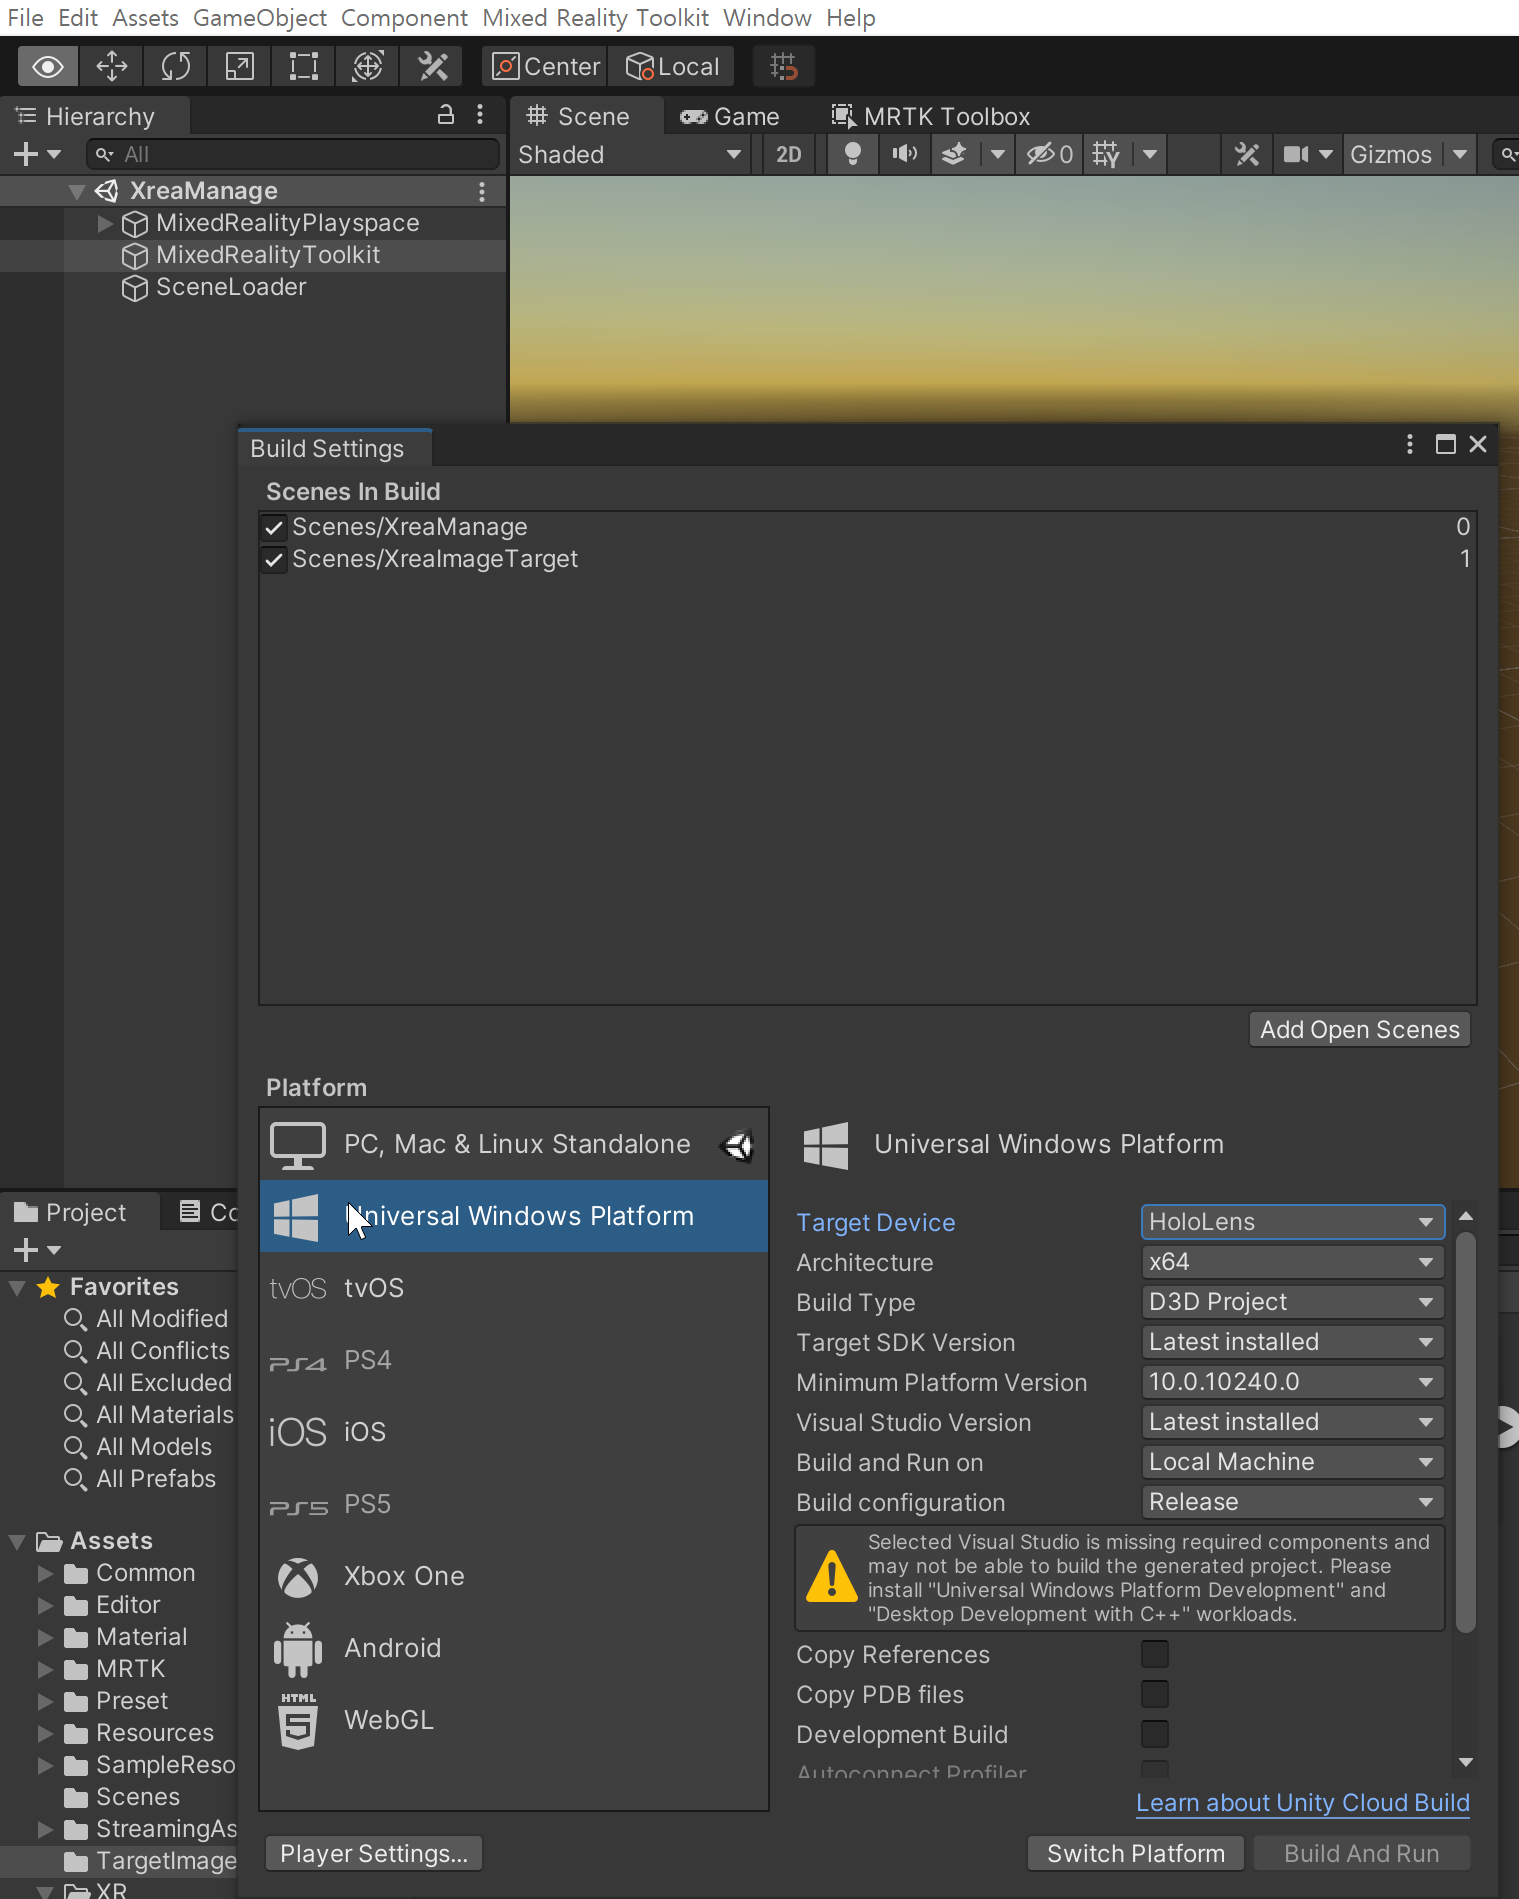Toggle 2D scene view mode

pos(789,154)
